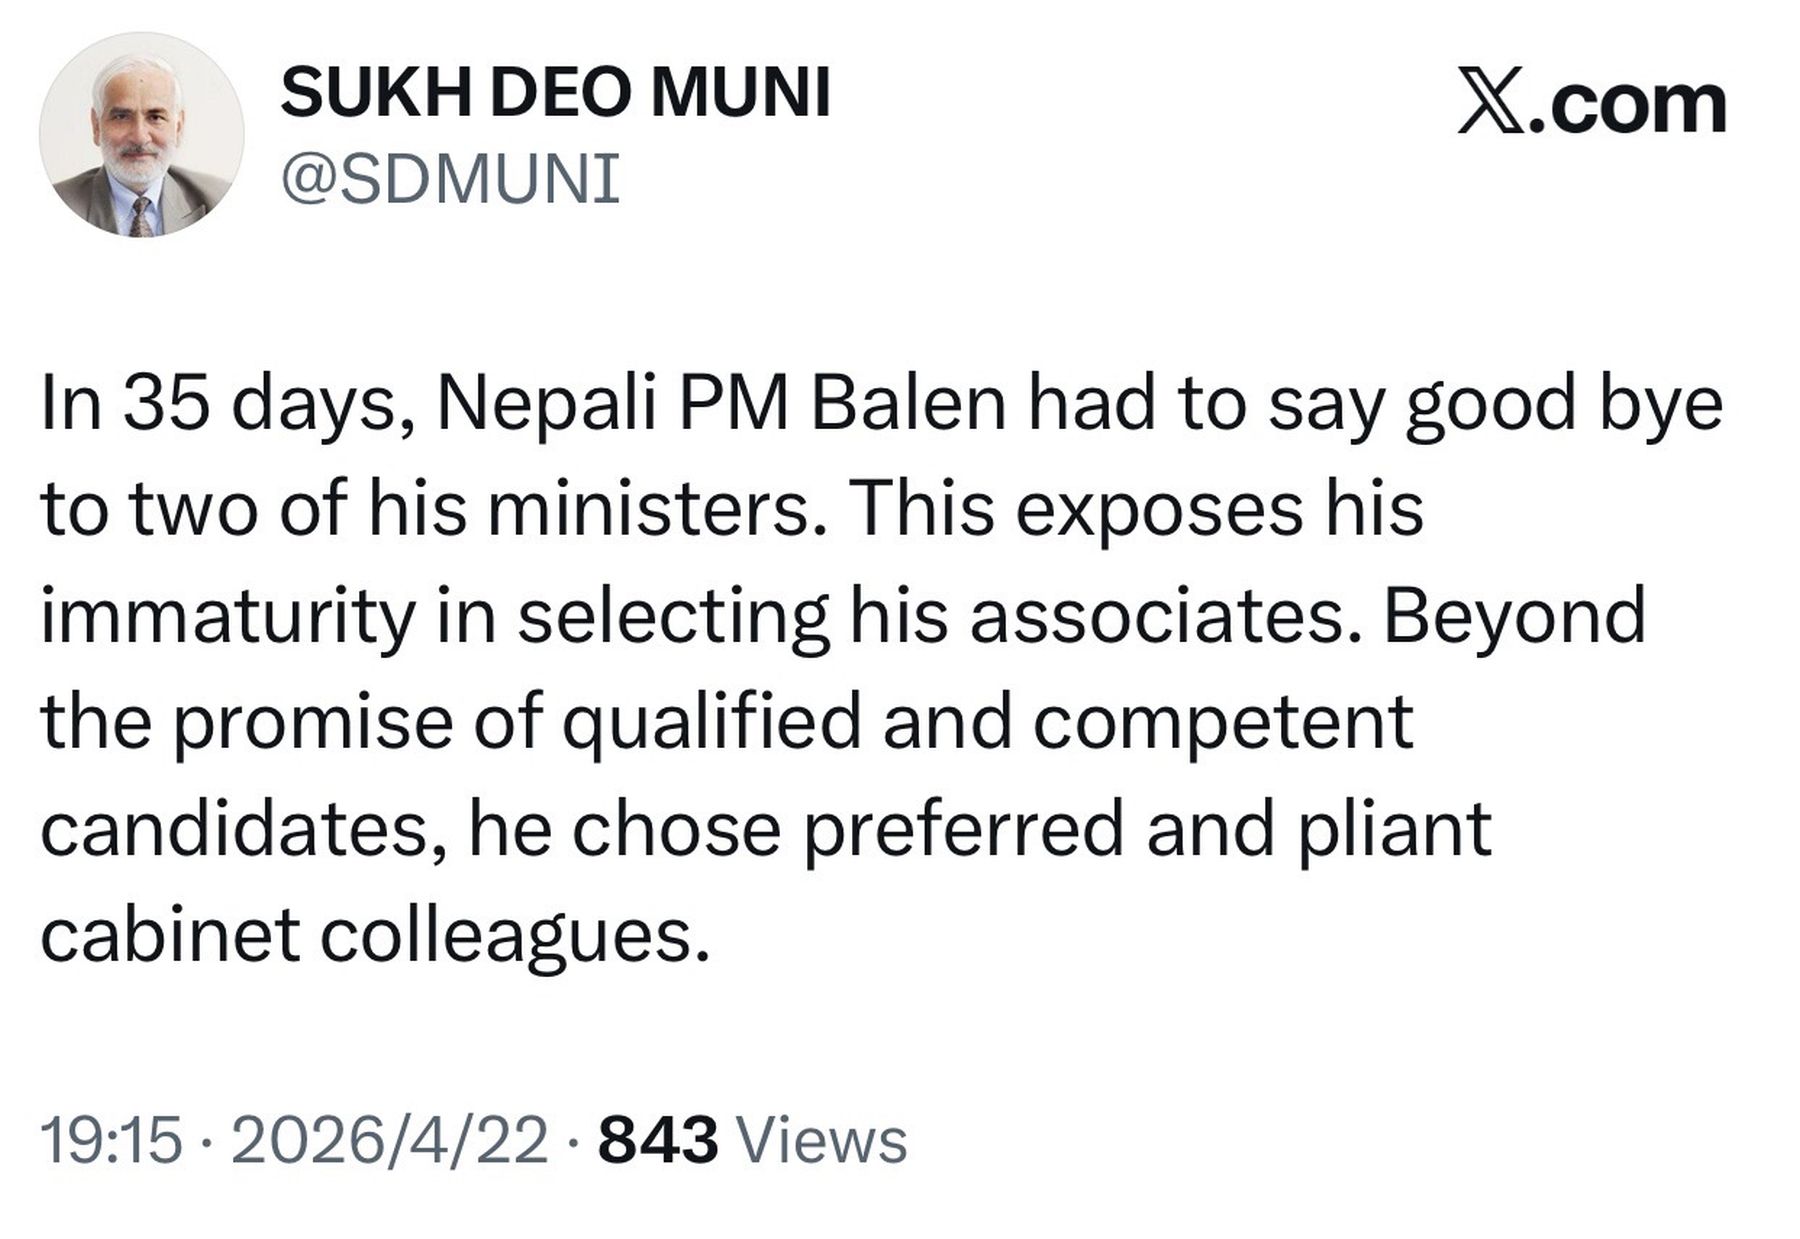Click the SUKH DEO MUNI display name
Image resolution: width=1800 pixels, height=1239 pixels.
[x=555, y=93]
